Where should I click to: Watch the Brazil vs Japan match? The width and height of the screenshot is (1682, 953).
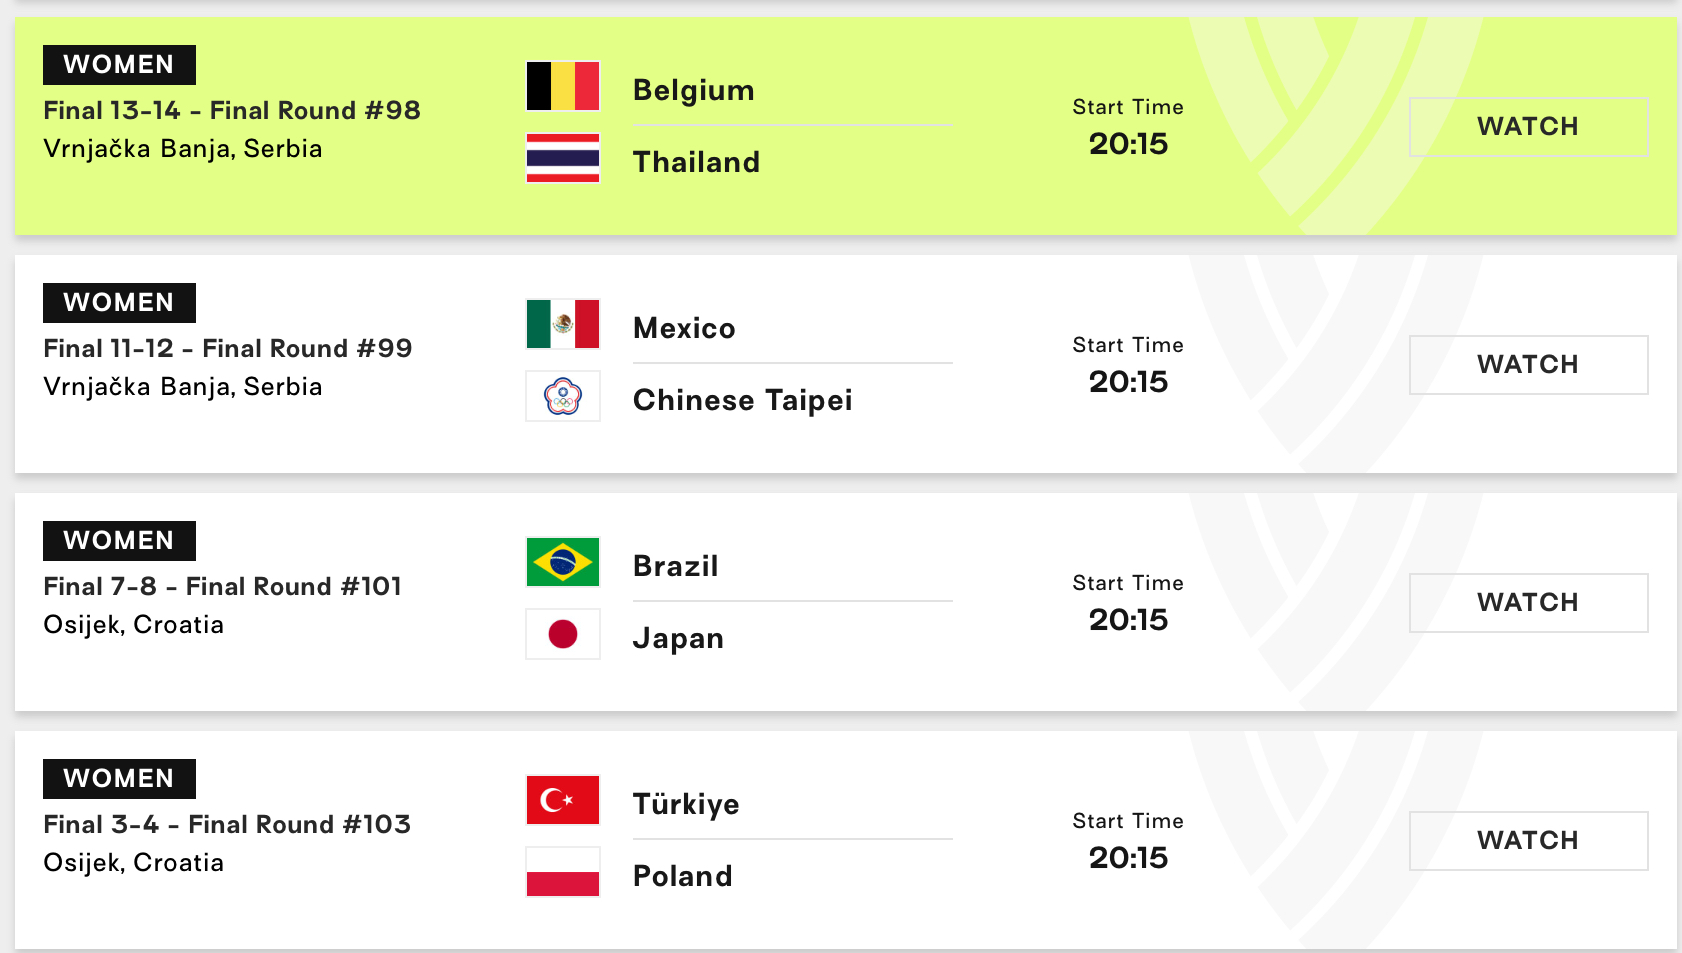point(1528,603)
